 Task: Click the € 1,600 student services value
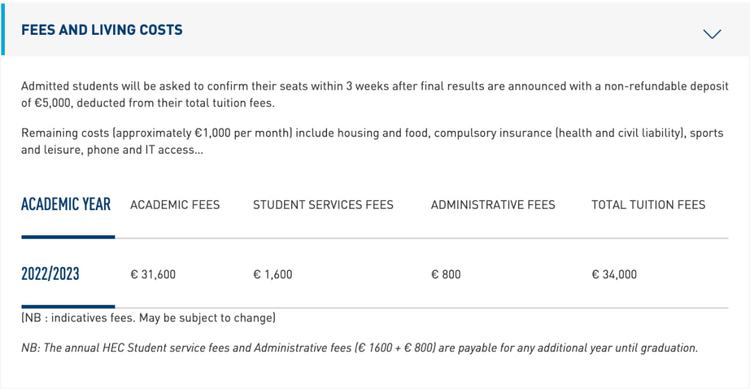273,274
